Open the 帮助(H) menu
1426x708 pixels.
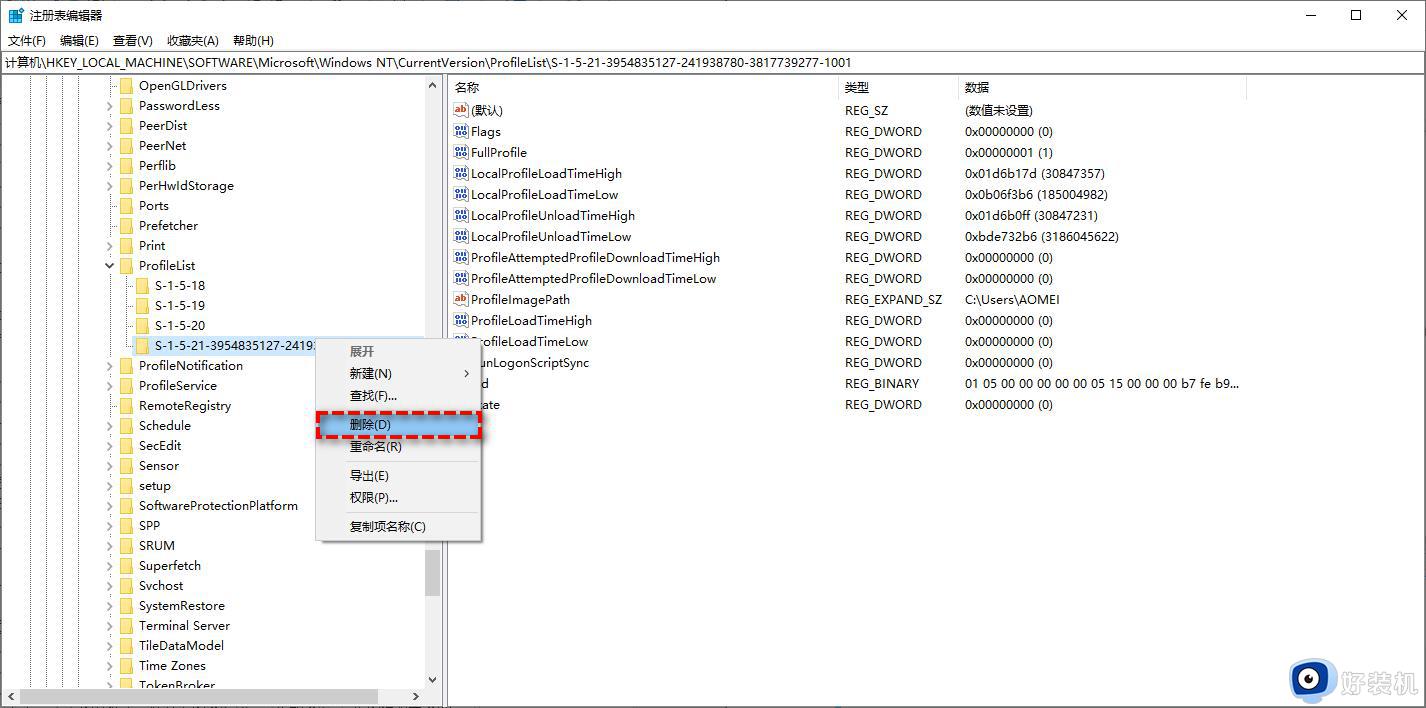click(253, 41)
